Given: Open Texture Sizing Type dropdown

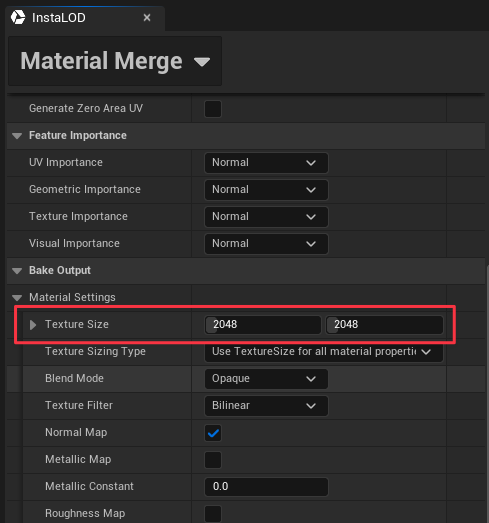Looking at the screenshot, I should click(x=324, y=352).
